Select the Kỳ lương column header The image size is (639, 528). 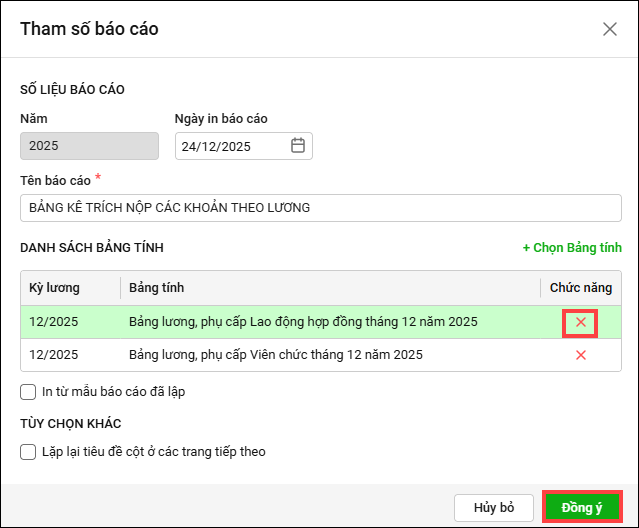coord(54,288)
